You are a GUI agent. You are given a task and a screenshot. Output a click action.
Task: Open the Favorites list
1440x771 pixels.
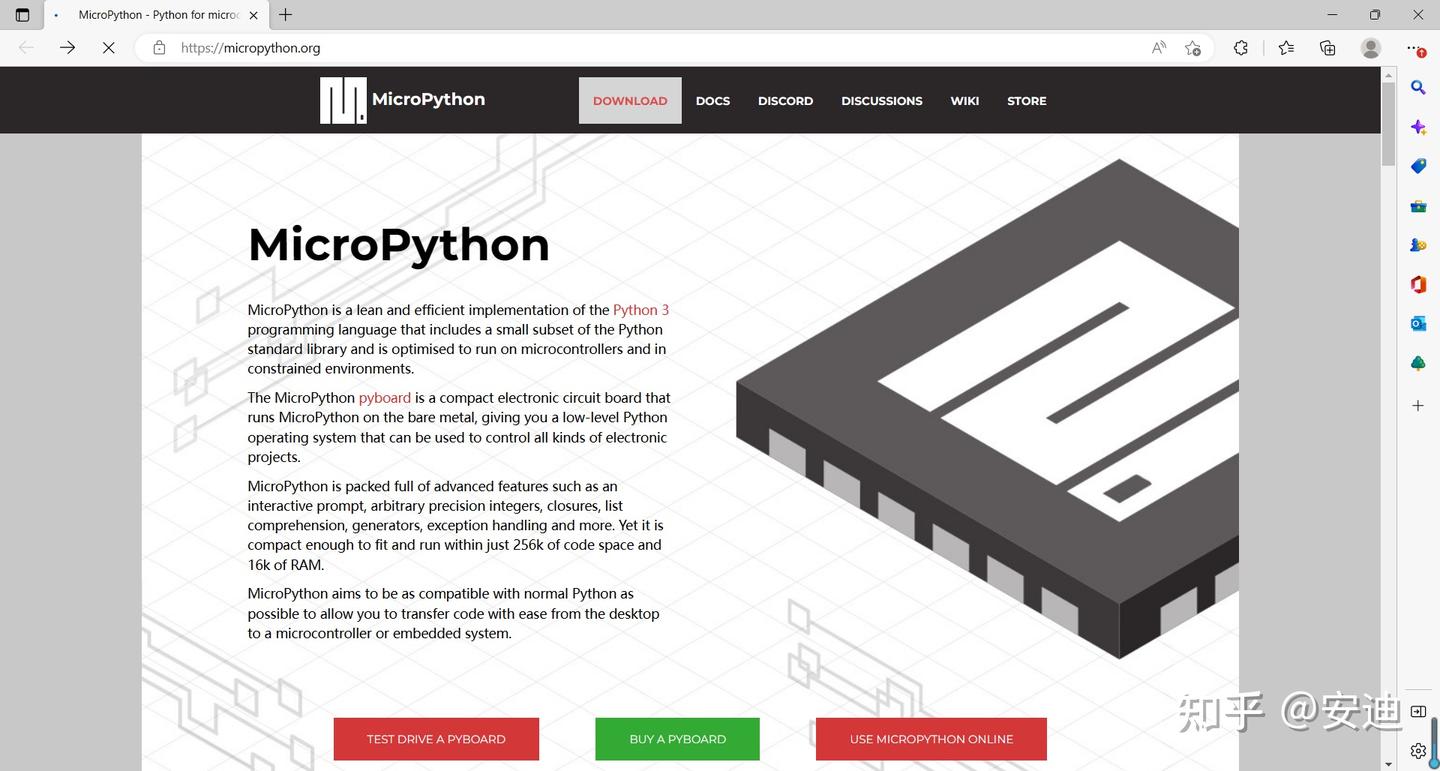coord(1286,47)
